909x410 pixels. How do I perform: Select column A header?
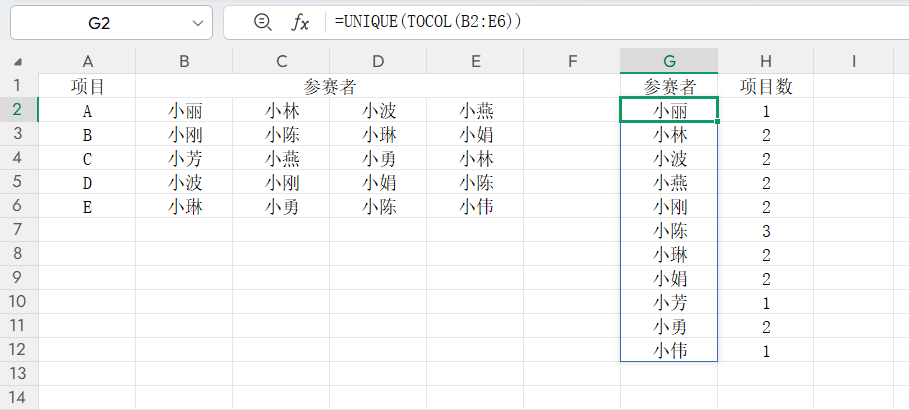[88, 61]
